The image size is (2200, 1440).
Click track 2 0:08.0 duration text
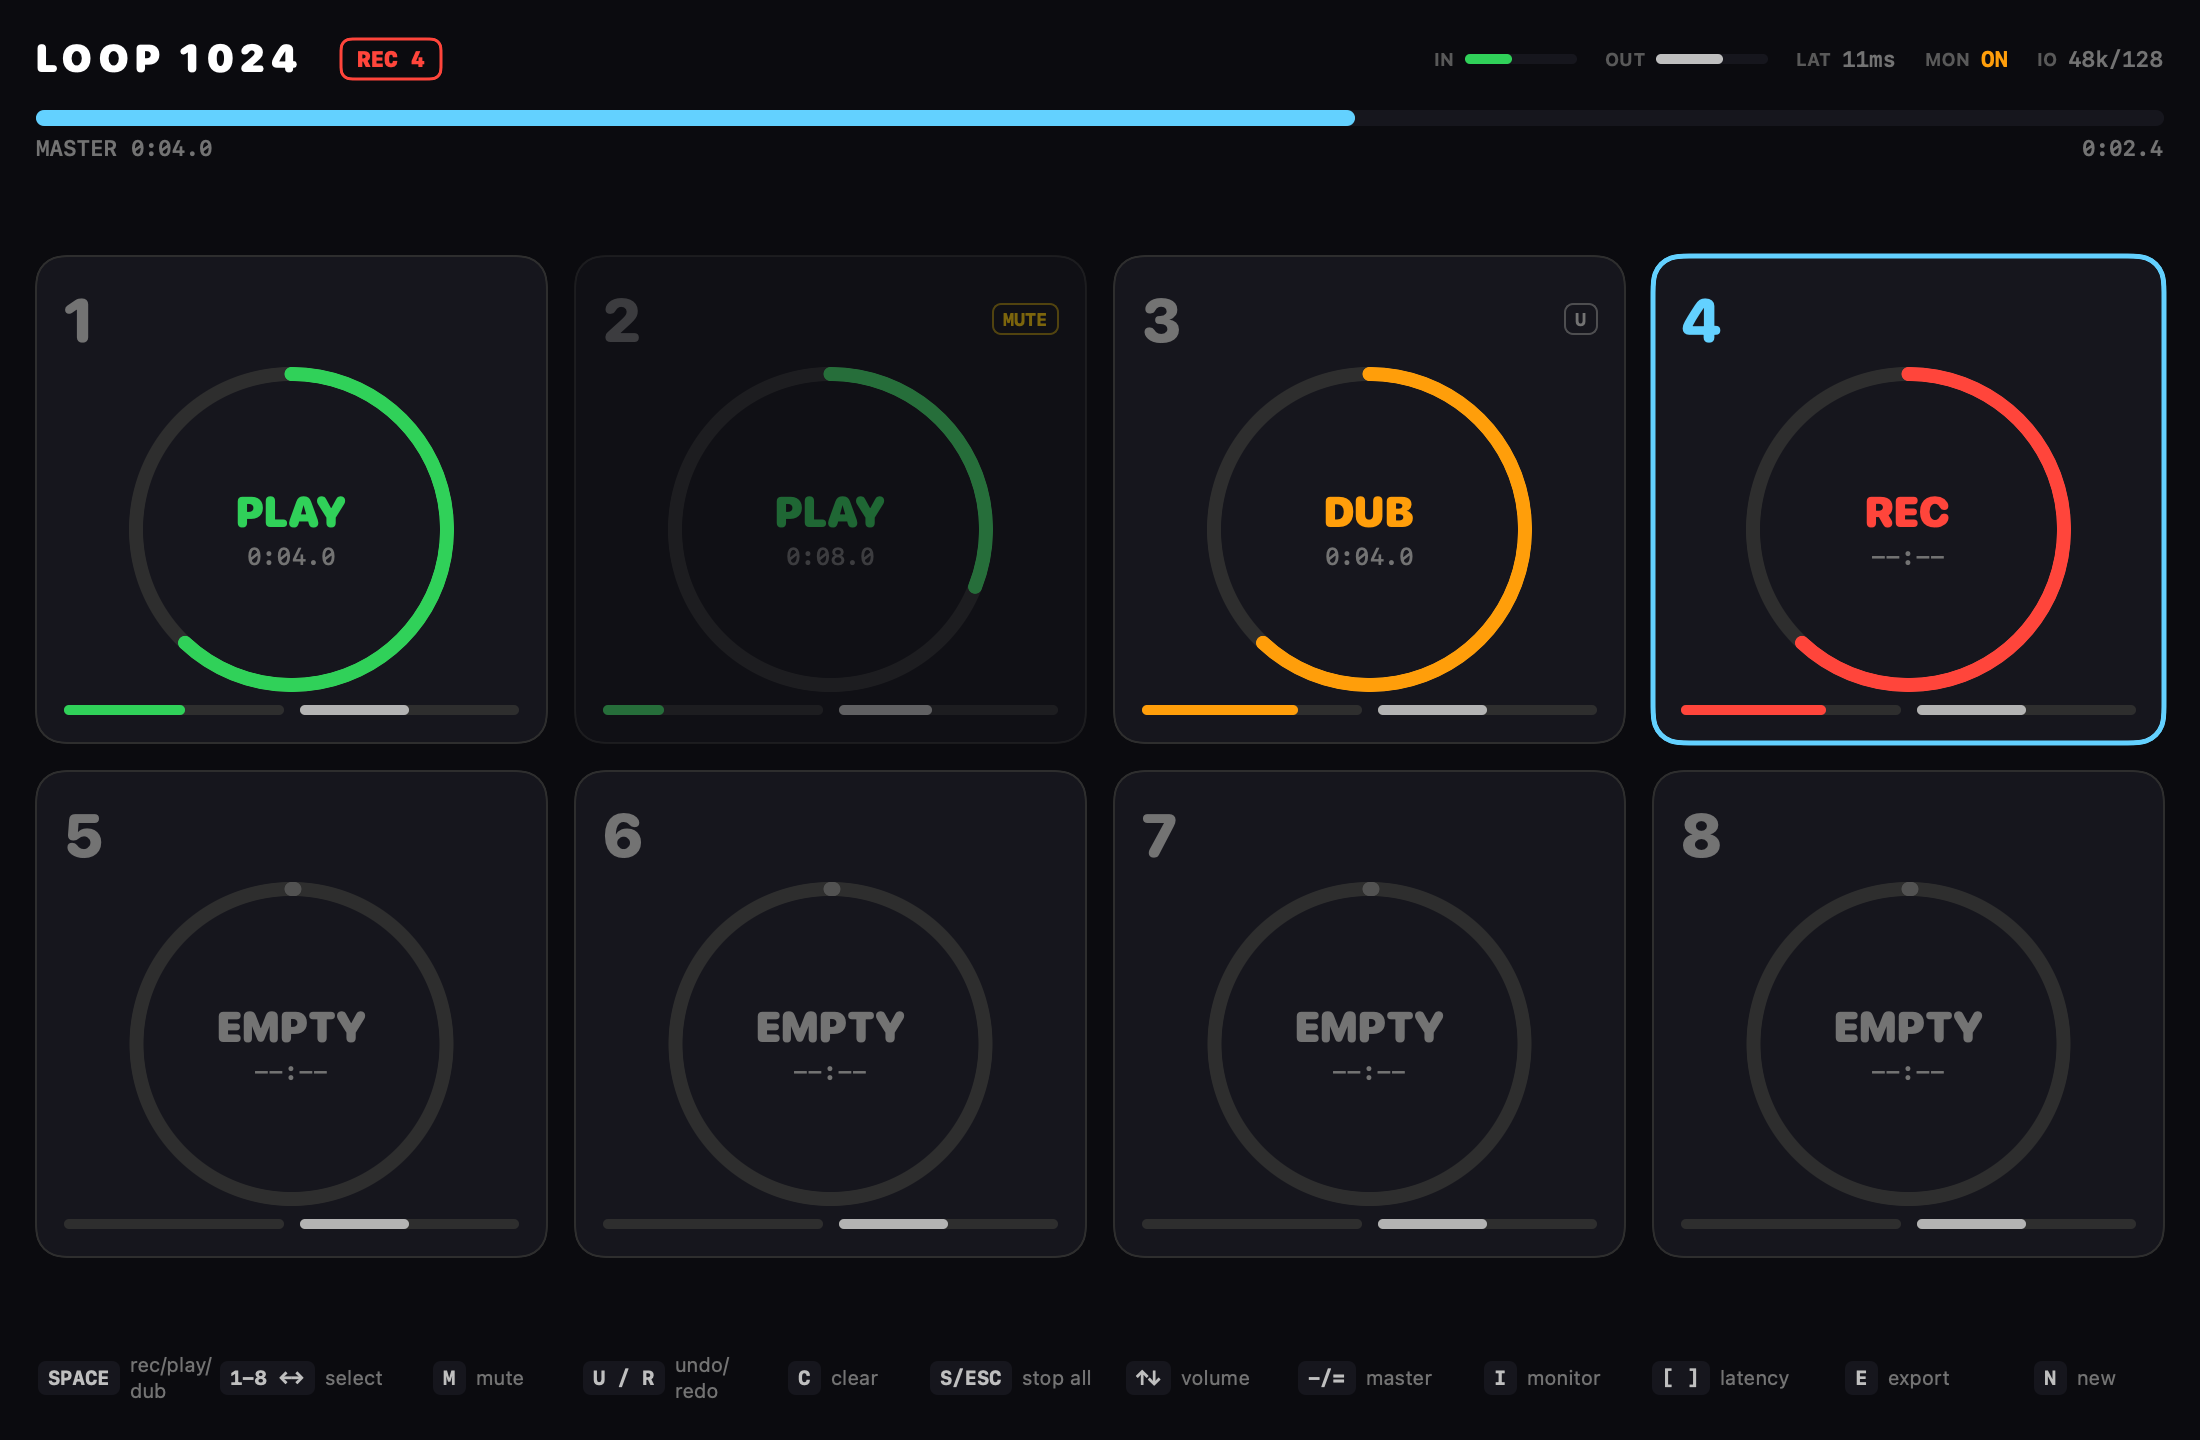pyautogui.click(x=830, y=557)
